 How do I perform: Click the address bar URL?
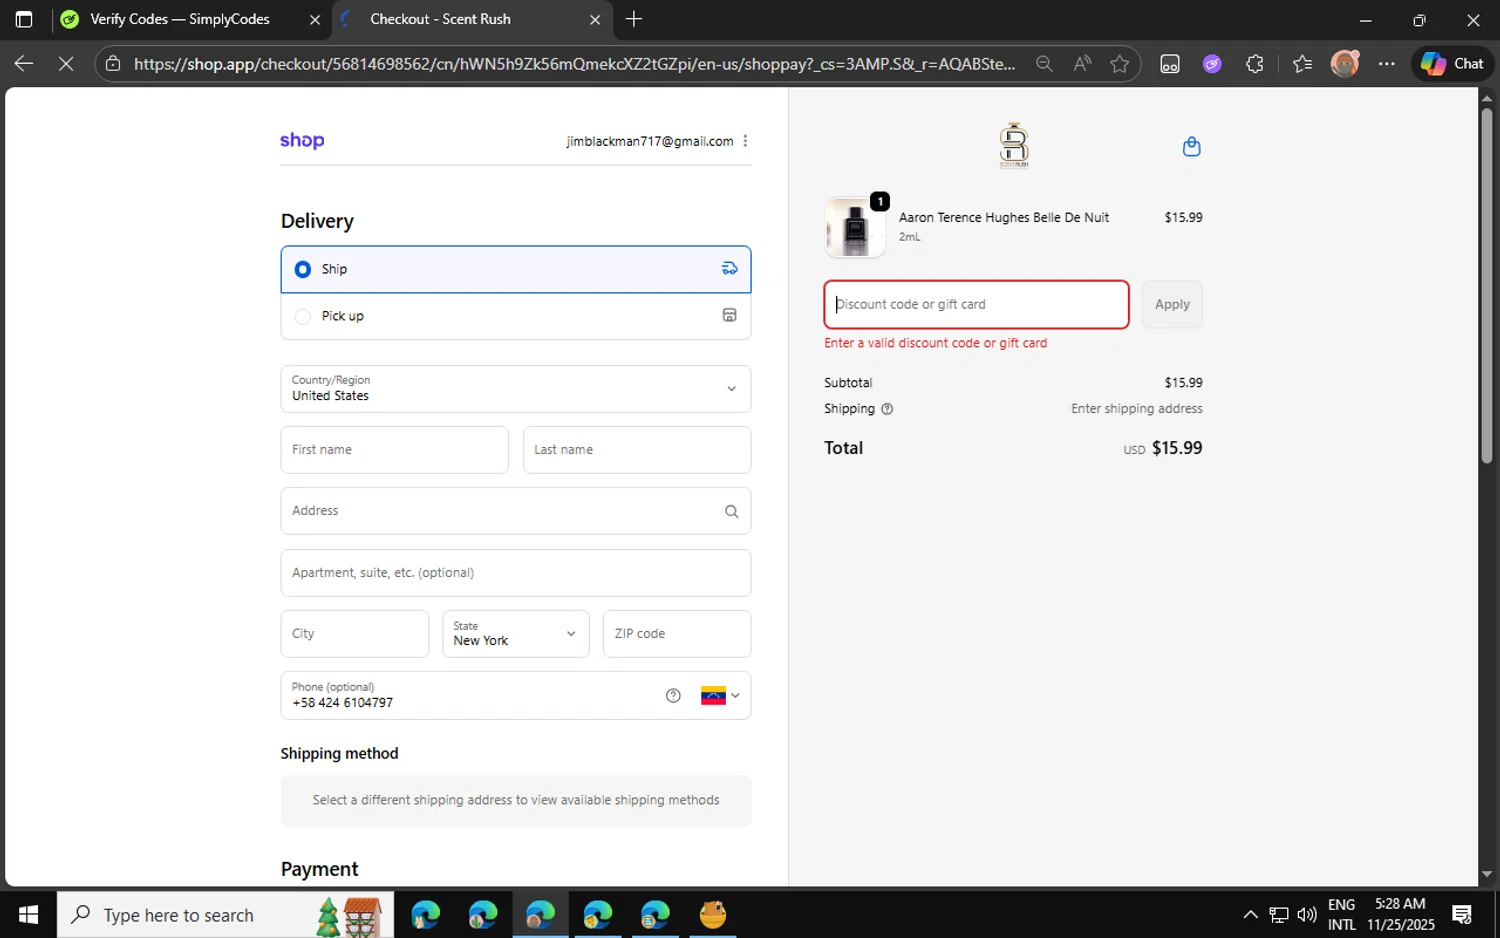click(575, 63)
